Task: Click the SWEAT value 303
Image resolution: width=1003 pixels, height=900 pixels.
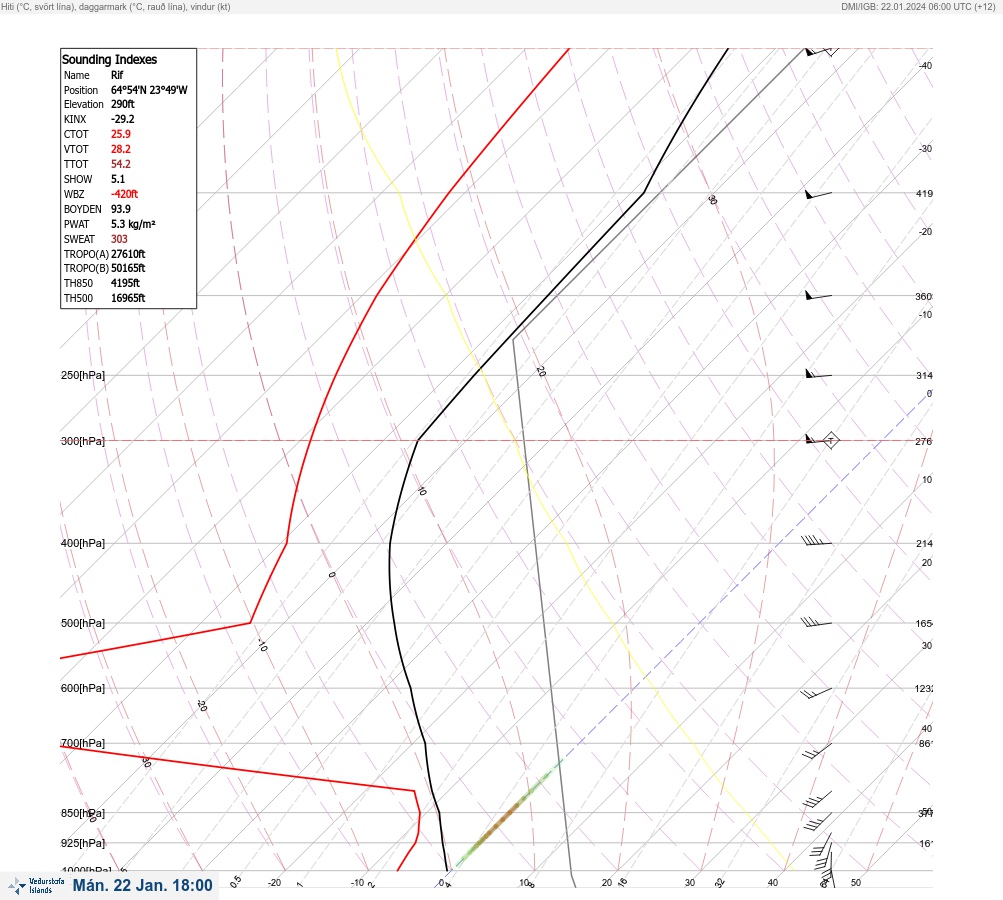Action: (x=119, y=239)
